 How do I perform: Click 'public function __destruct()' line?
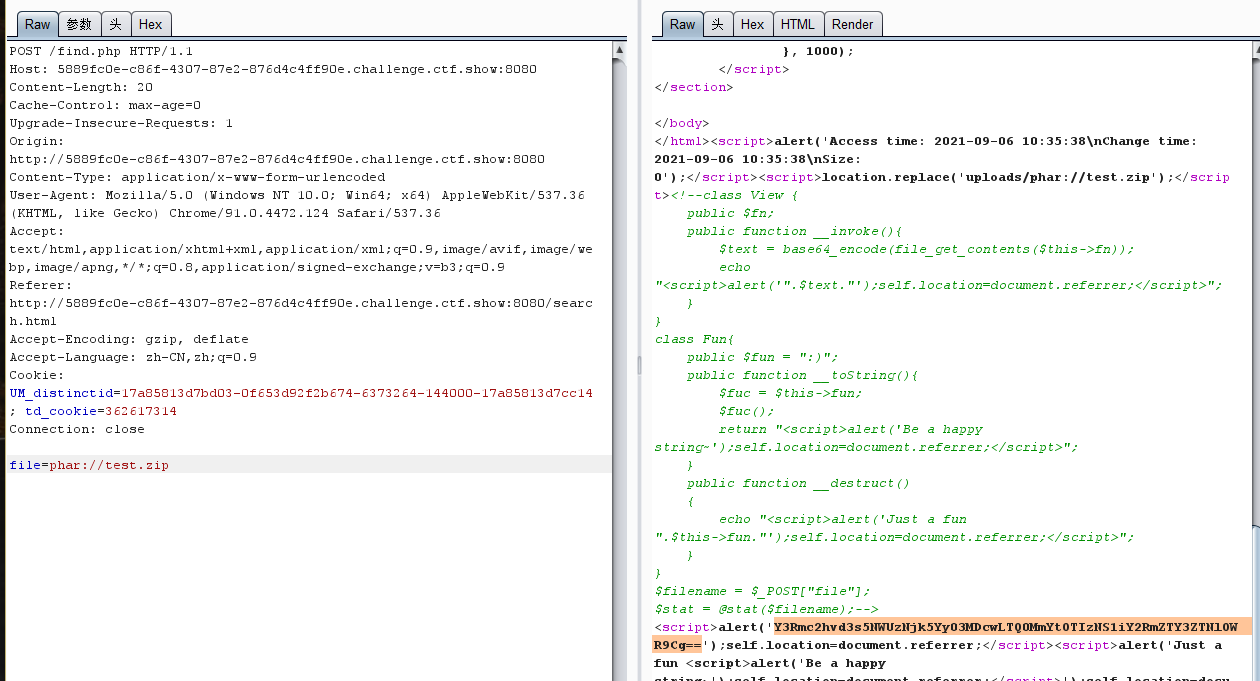pyautogui.click(x=798, y=483)
